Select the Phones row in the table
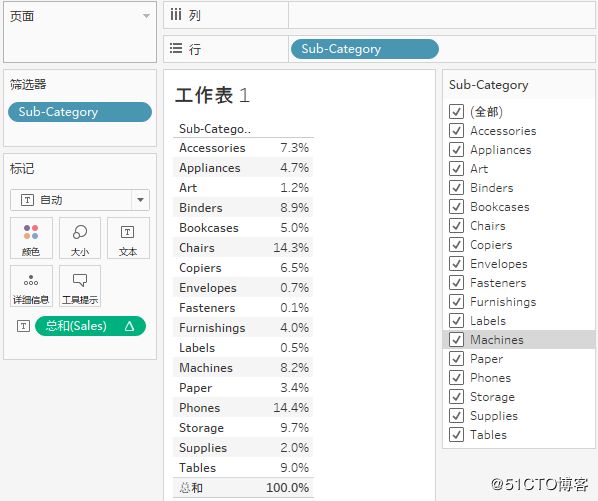The image size is (598, 501). tap(243, 408)
